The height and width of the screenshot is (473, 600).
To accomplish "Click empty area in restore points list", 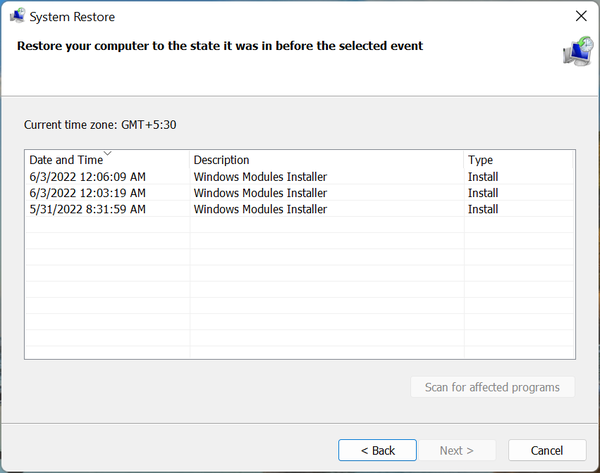I will [300, 290].
